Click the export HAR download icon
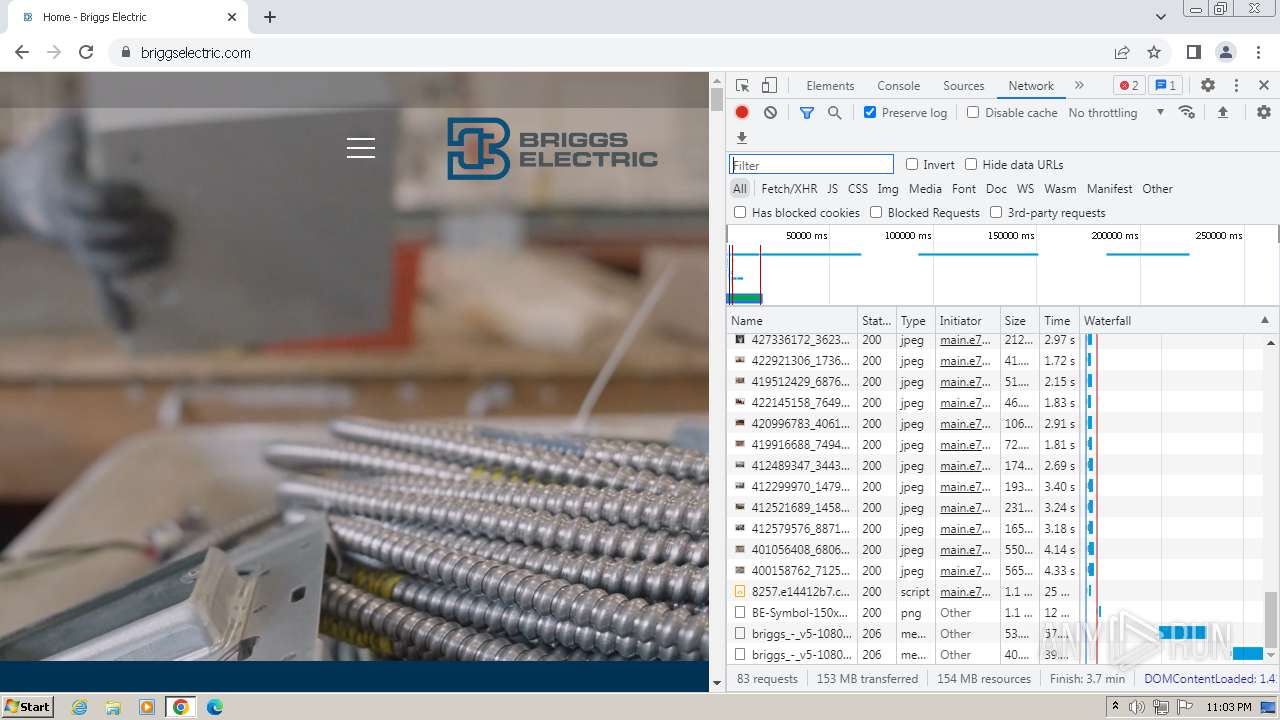The image size is (1280, 720). pyautogui.click(x=742, y=138)
